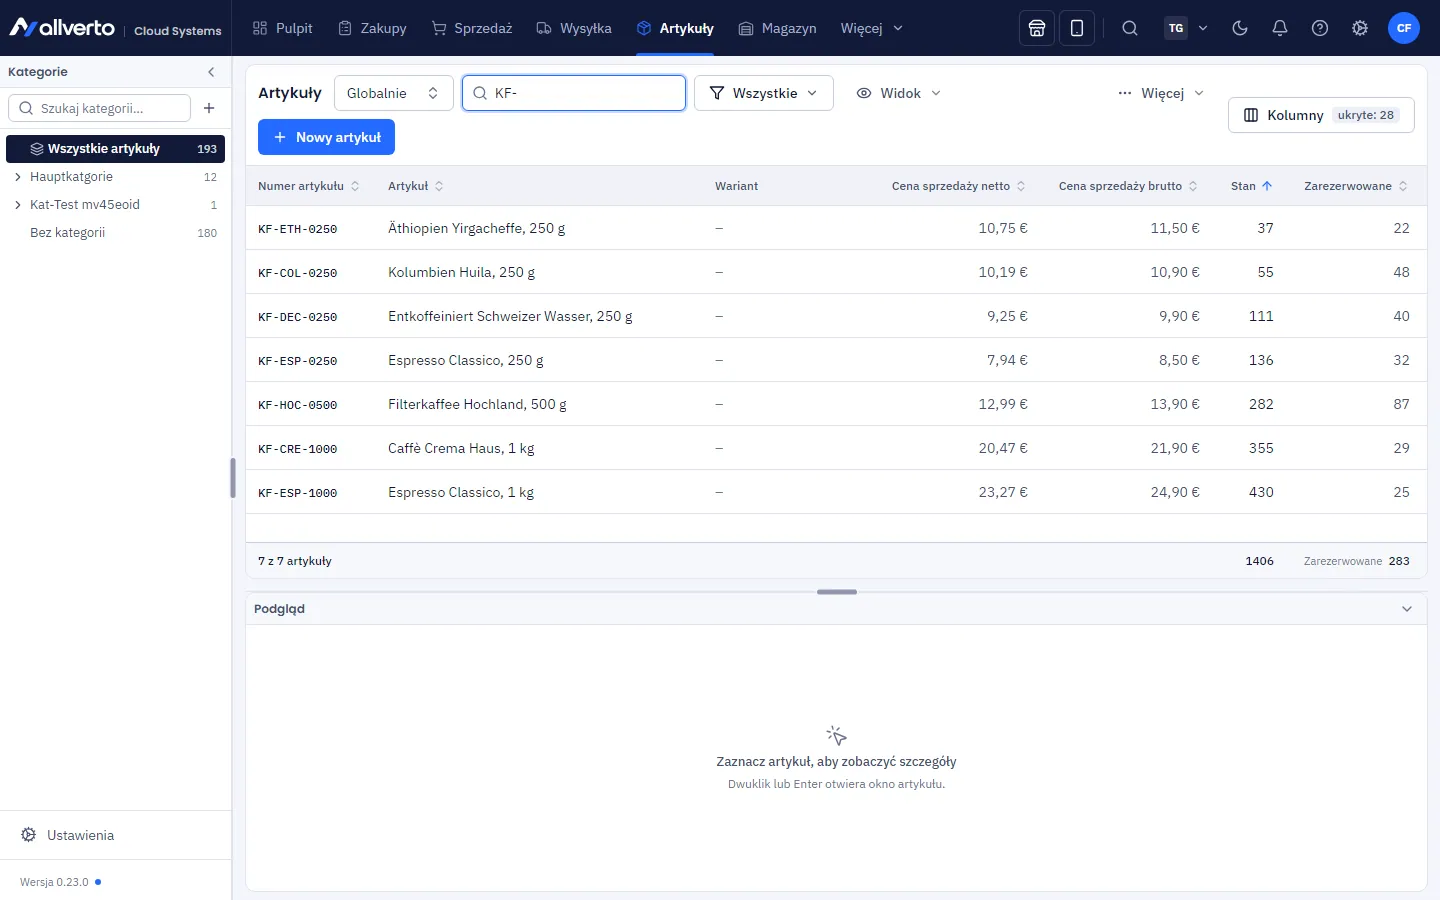This screenshot has height=900, width=1440.
Task: Select the KF-ETH-0250 article row
Action: coord(836,228)
